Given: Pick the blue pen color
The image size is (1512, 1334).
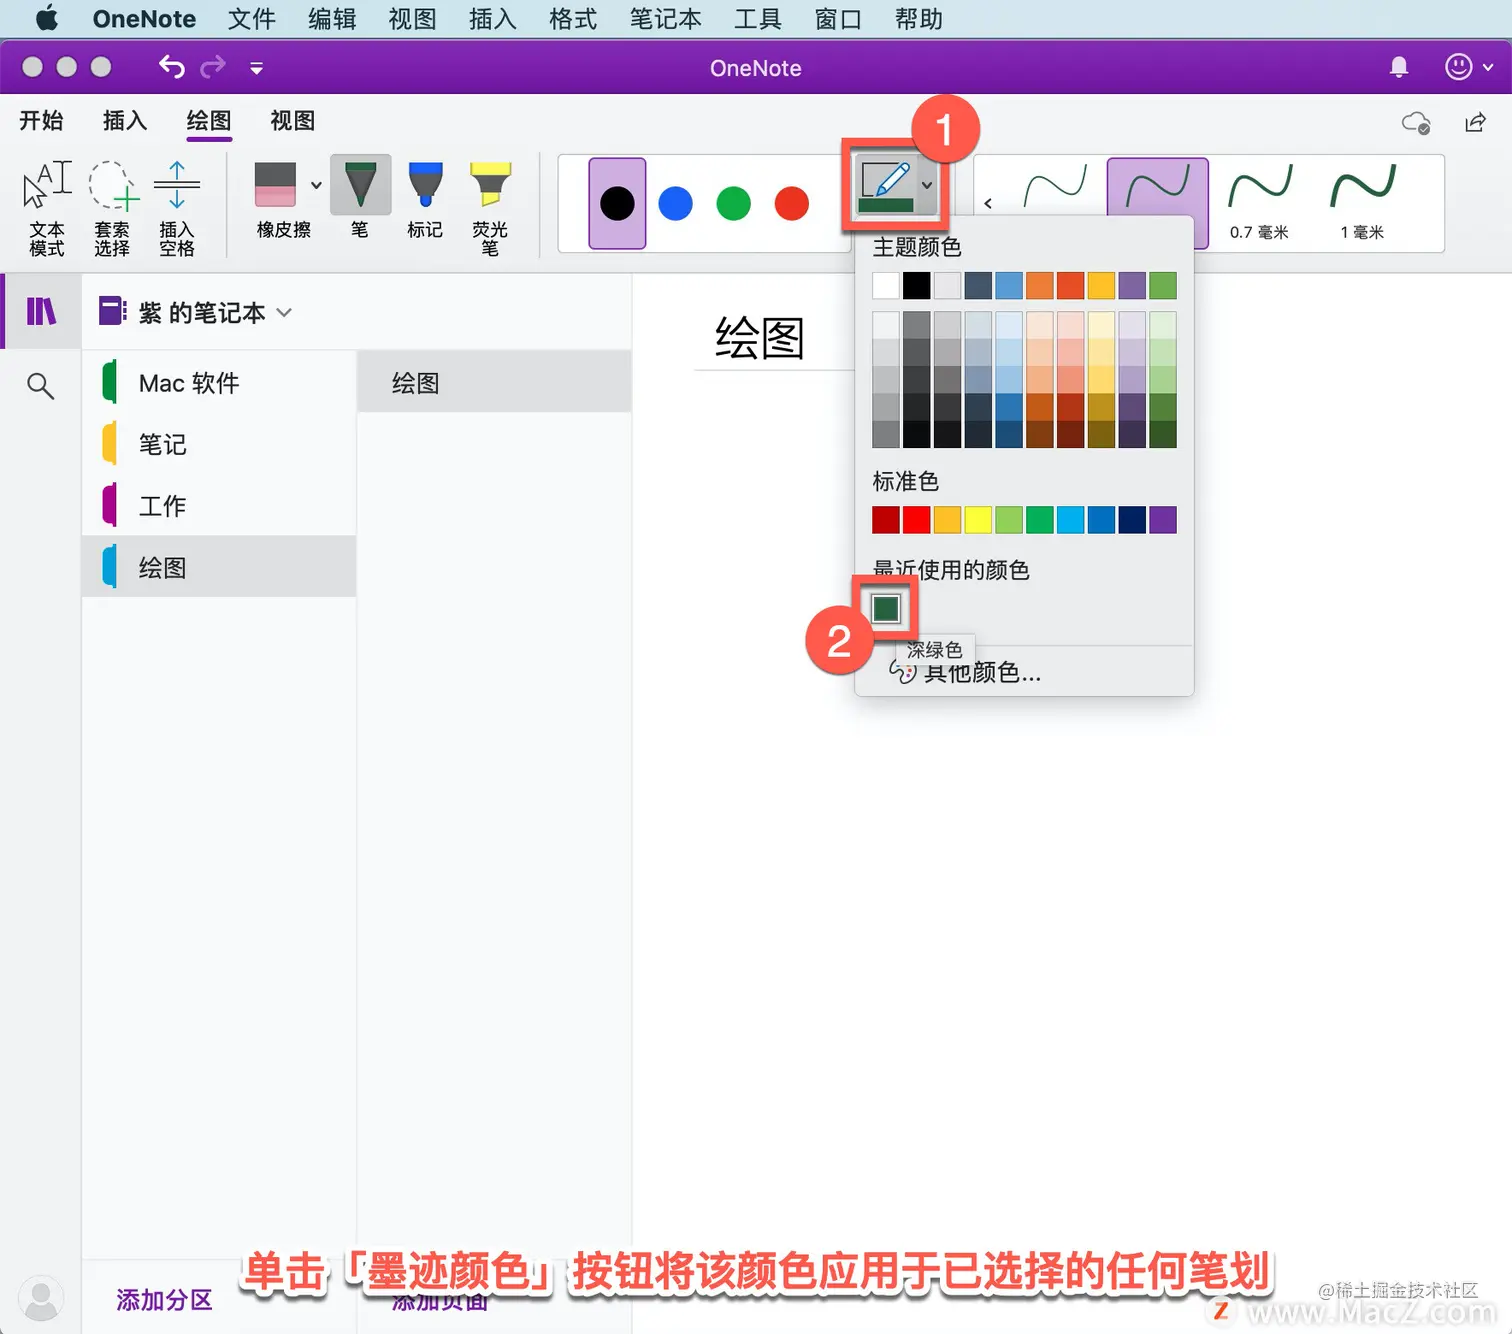Looking at the screenshot, I should (x=676, y=203).
